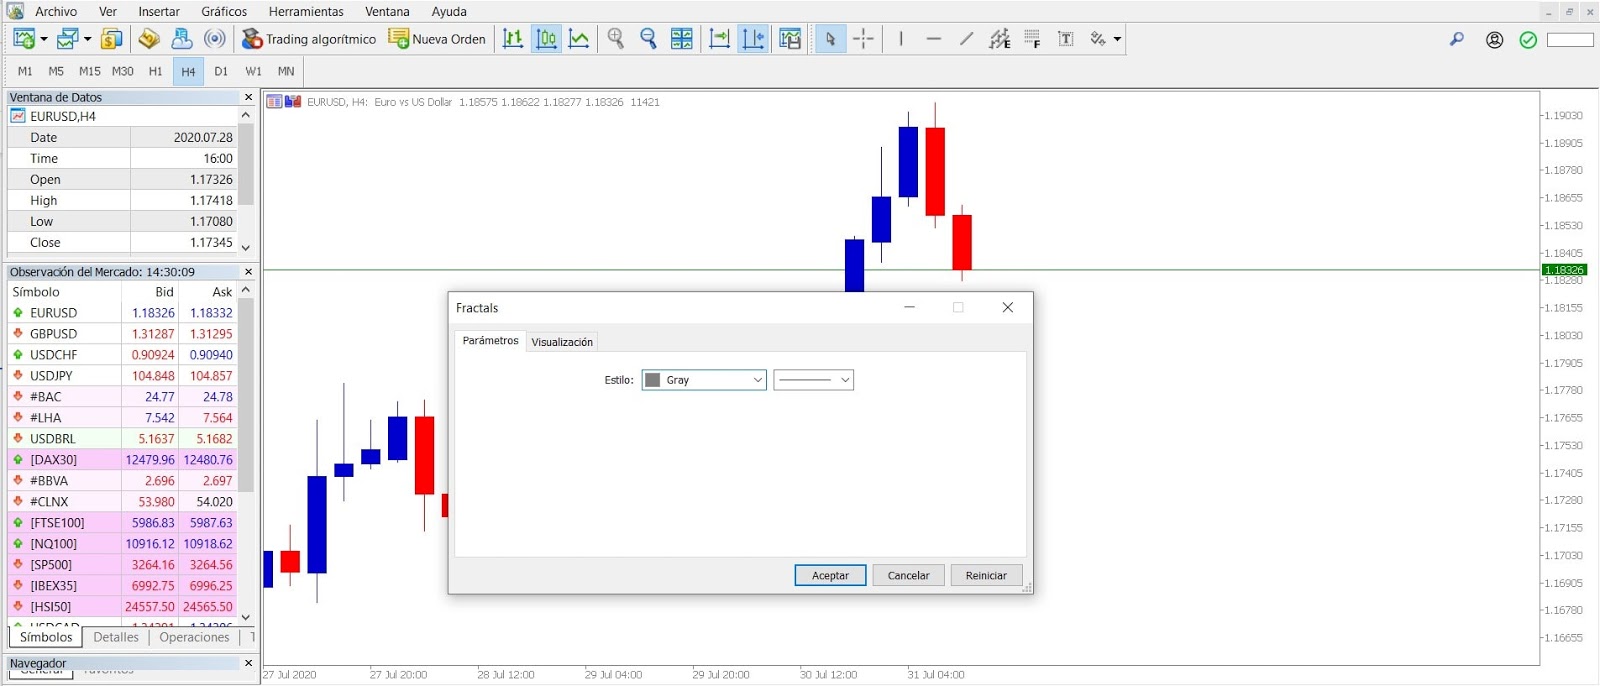The height and width of the screenshot is (686, 1600).
Task: Click the Aceptar button
Action: click(x=830, y=575)
